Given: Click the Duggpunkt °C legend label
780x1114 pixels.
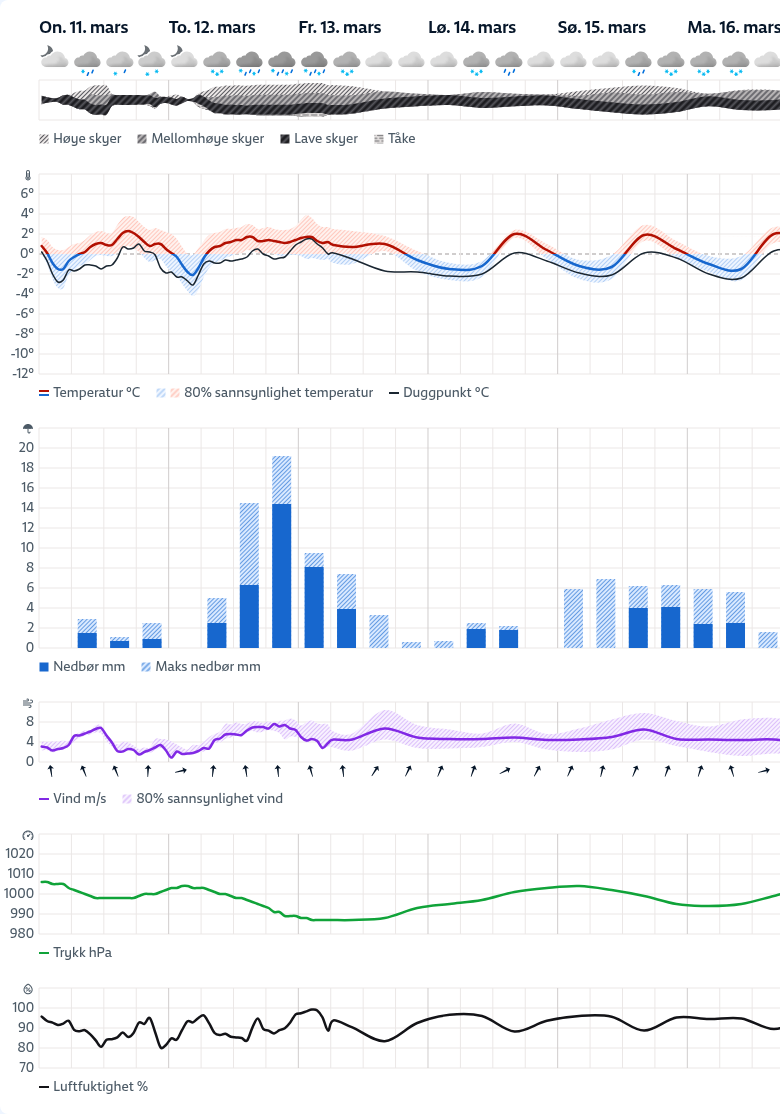Looking at the screenshot, I should pyautogui.click(x=446, y=393).
